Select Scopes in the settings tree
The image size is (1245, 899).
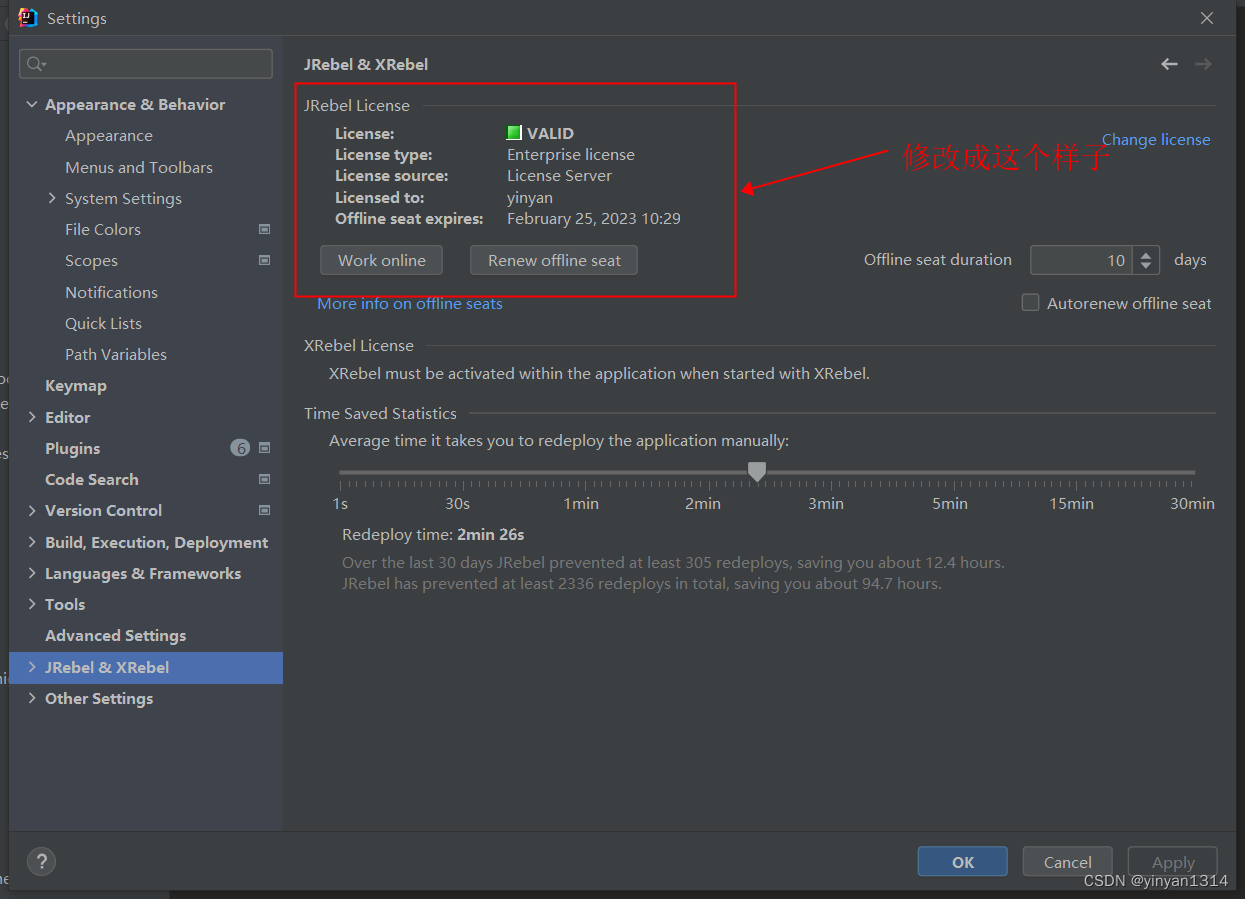click(x=91, y=260)
